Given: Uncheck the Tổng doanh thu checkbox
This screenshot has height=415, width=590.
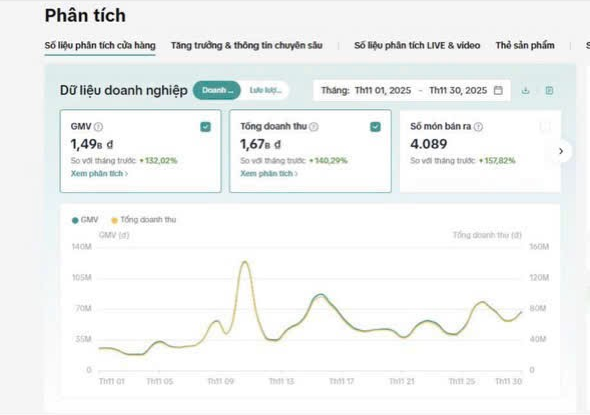Looking at the screenshot, I should (x=375, y=127).
